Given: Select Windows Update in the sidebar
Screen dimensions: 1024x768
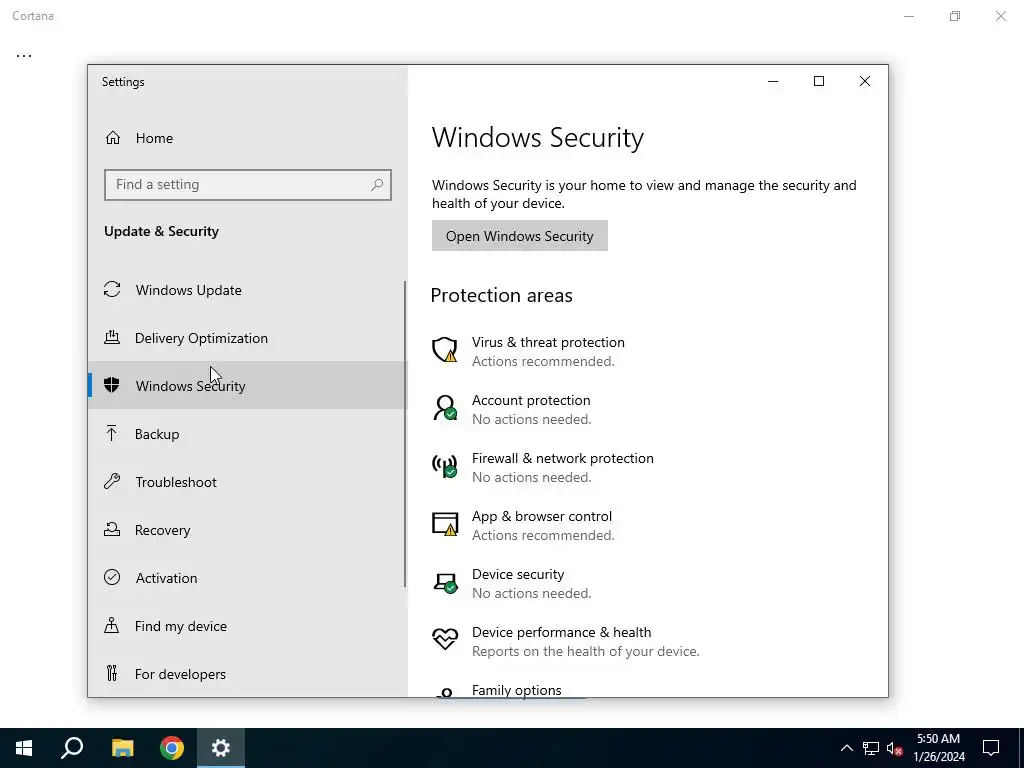Looking at the screenshot, I should (x=247, y=289).
